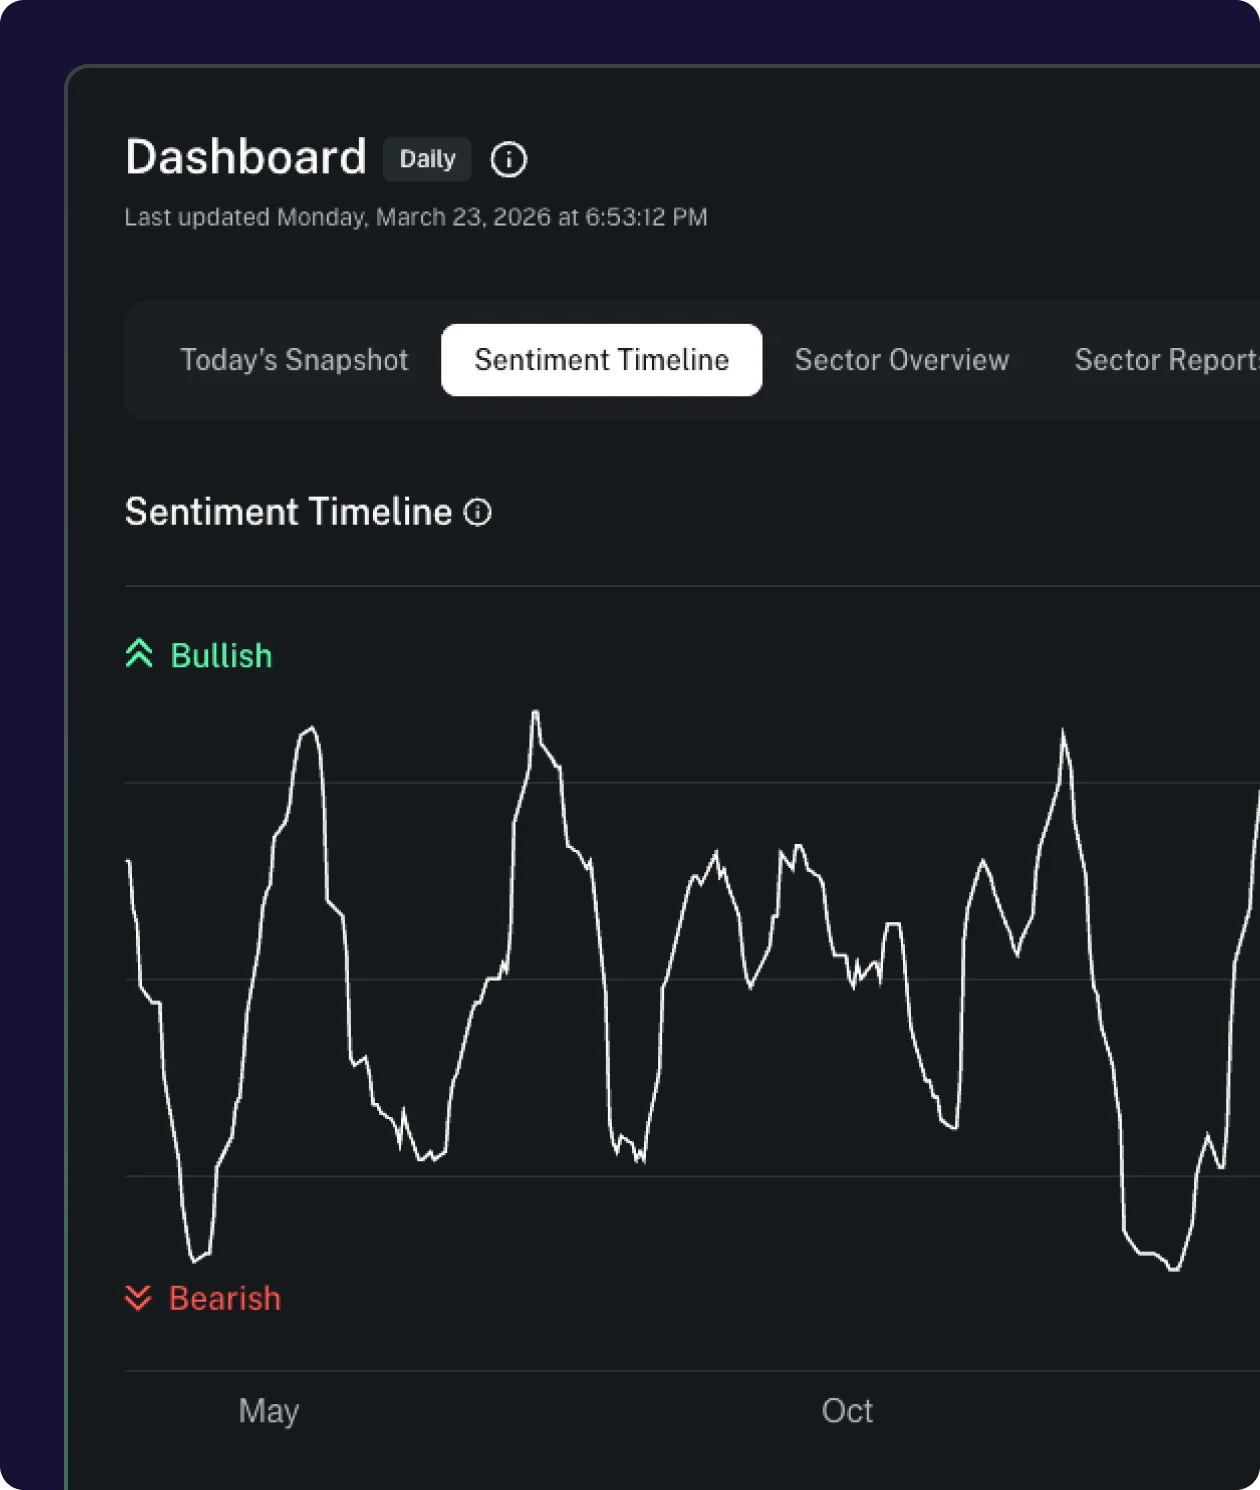Click the info icon beside Sentiment Timeline heading
Image resolution: width=1260 pixels, height=1490 pixels.
[478, 512]
